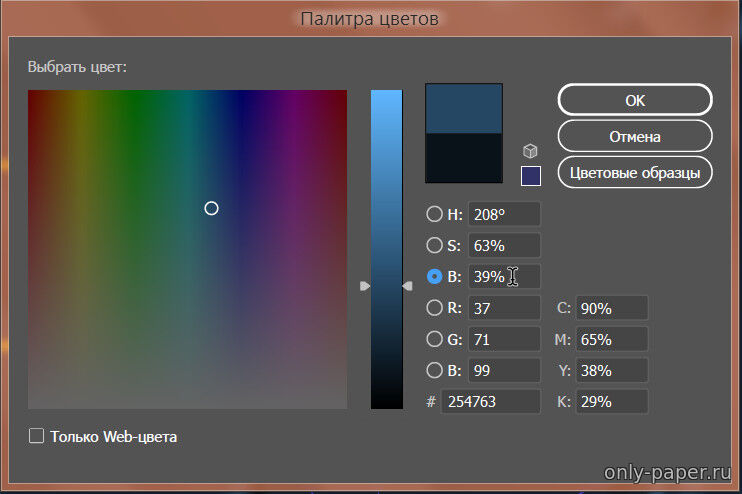Enable the Только Web-цвета checkbox
This screenshot has height=494, width=742.
[x=37, y=436]
